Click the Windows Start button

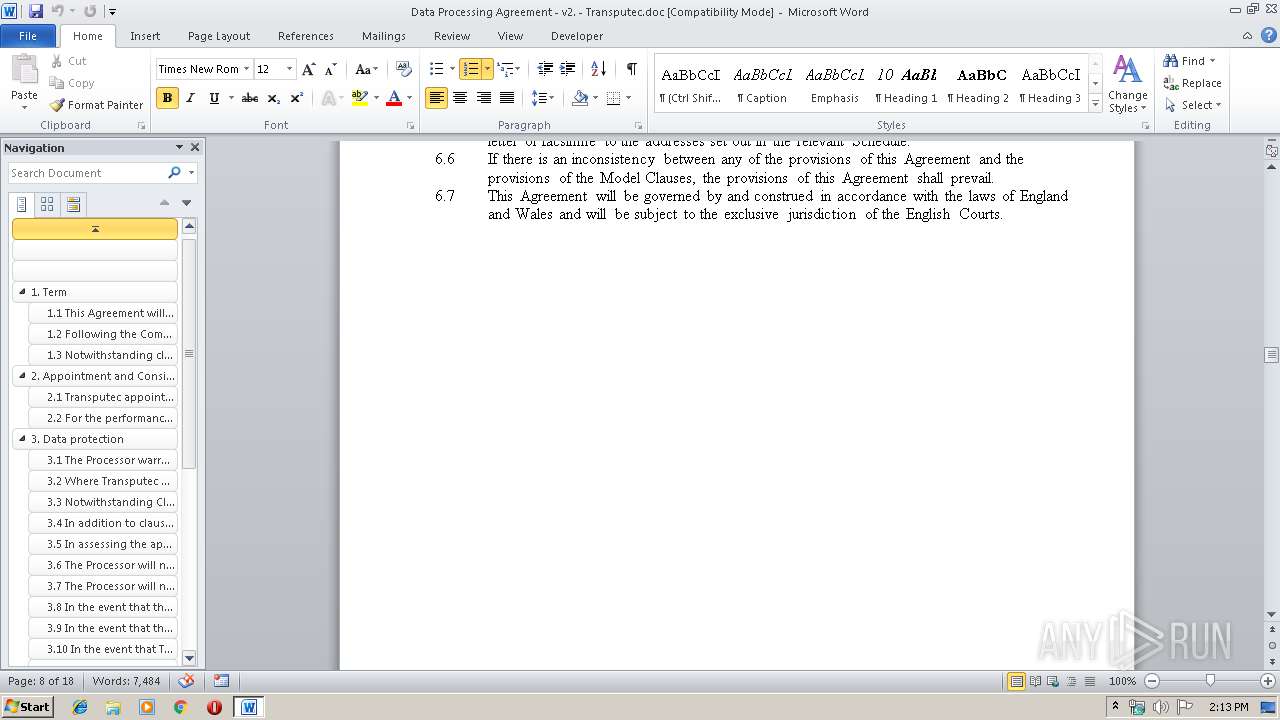pyautogui.click(x=27, y=706)
